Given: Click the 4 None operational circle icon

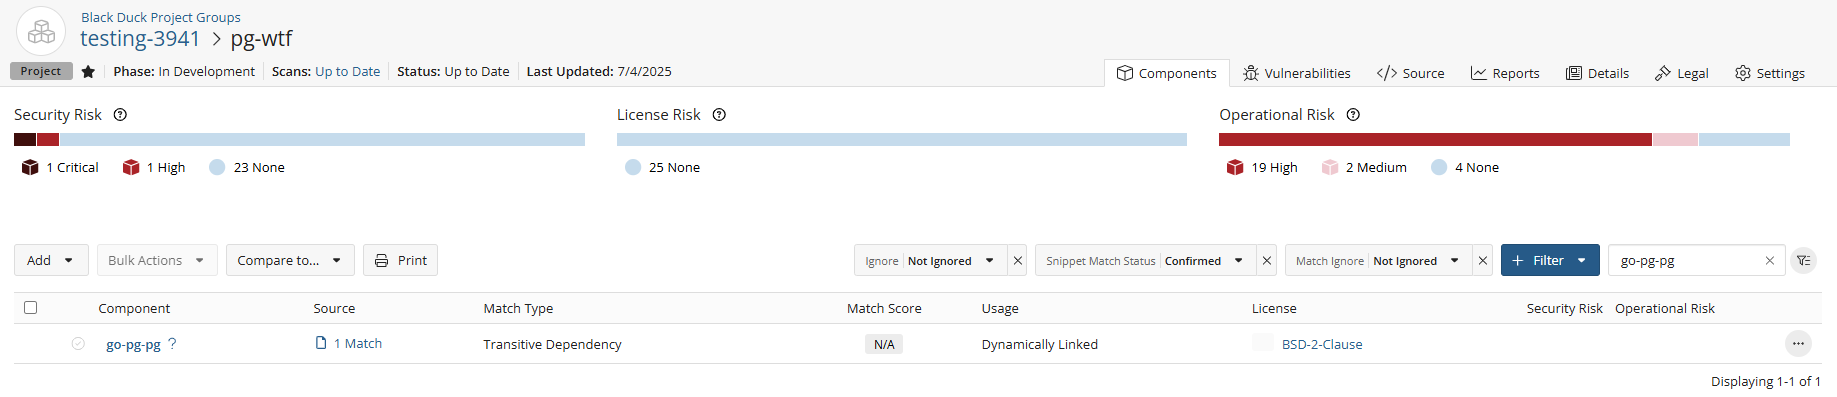Looking at the screenshot, I should (x=1439, y=167).
